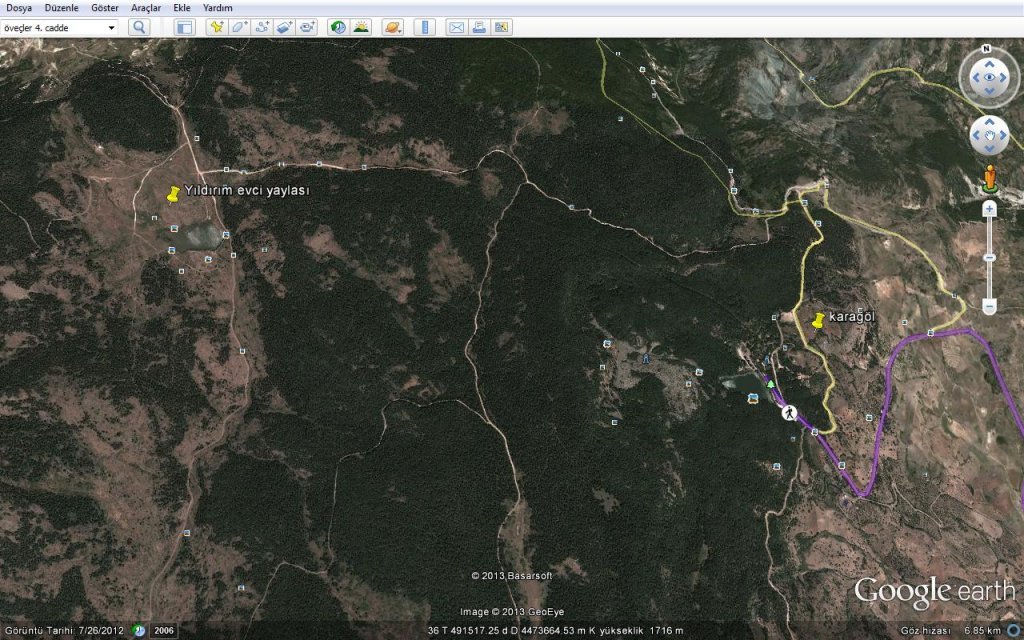Viewport: 1024px width, 640px height.
Task: Add a new placemark with pushpin tool
Action: pos(216,27)
